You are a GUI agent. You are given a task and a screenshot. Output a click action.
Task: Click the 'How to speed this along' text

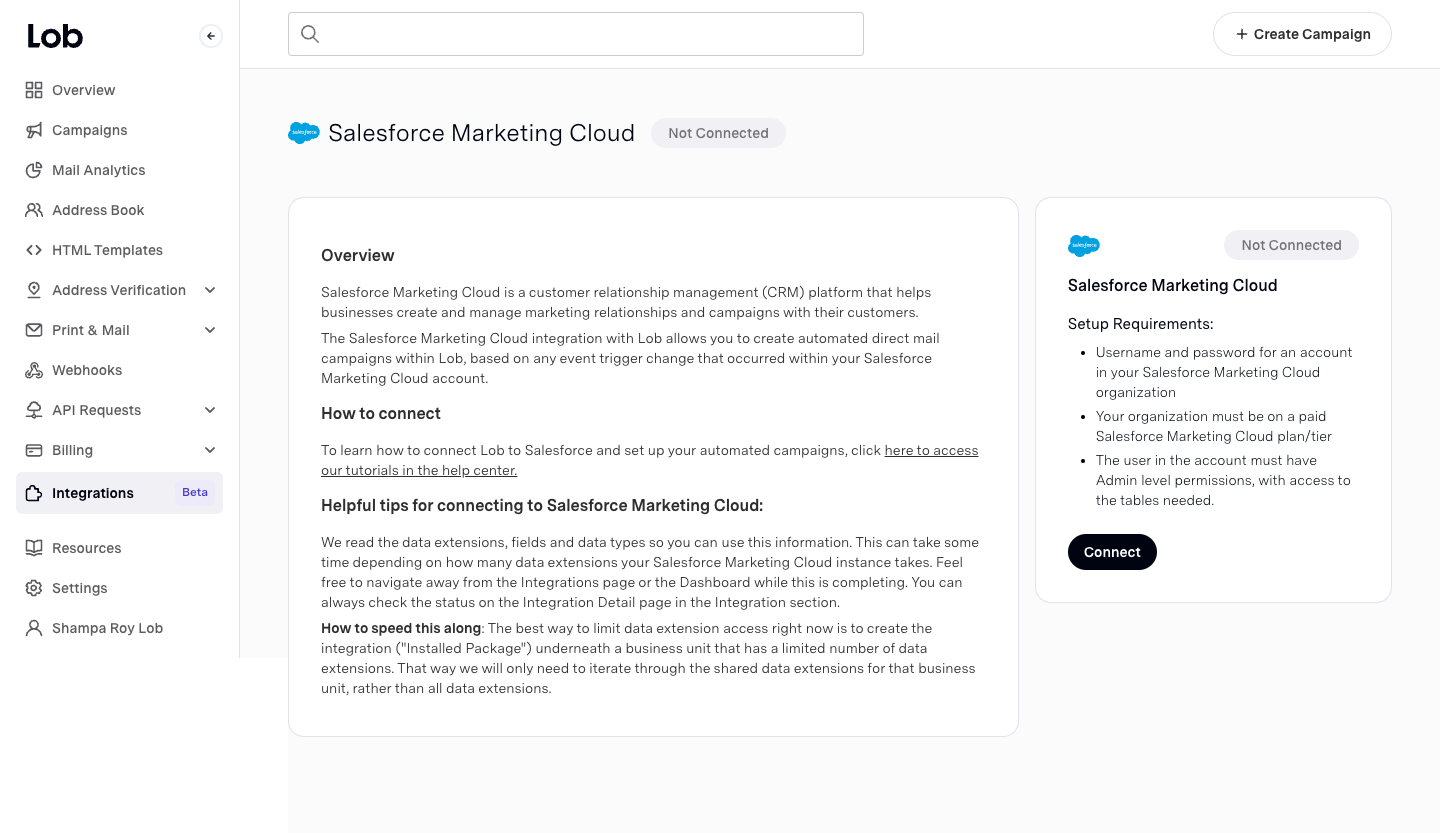pyautogui.click(x=401, y=628)
